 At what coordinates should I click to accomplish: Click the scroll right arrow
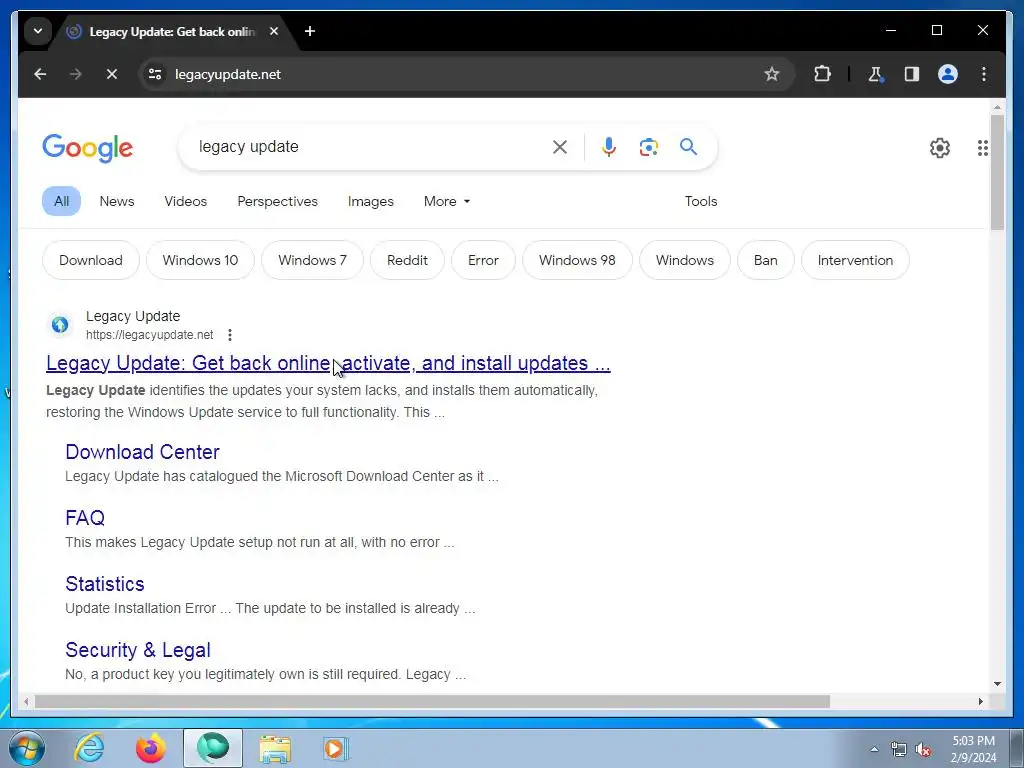980,701
